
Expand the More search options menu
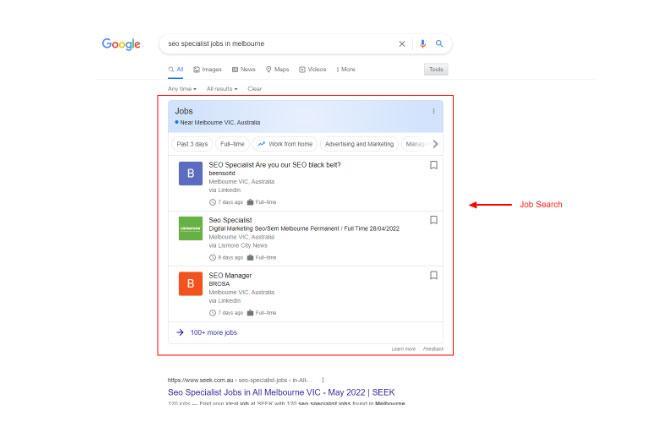346,69
